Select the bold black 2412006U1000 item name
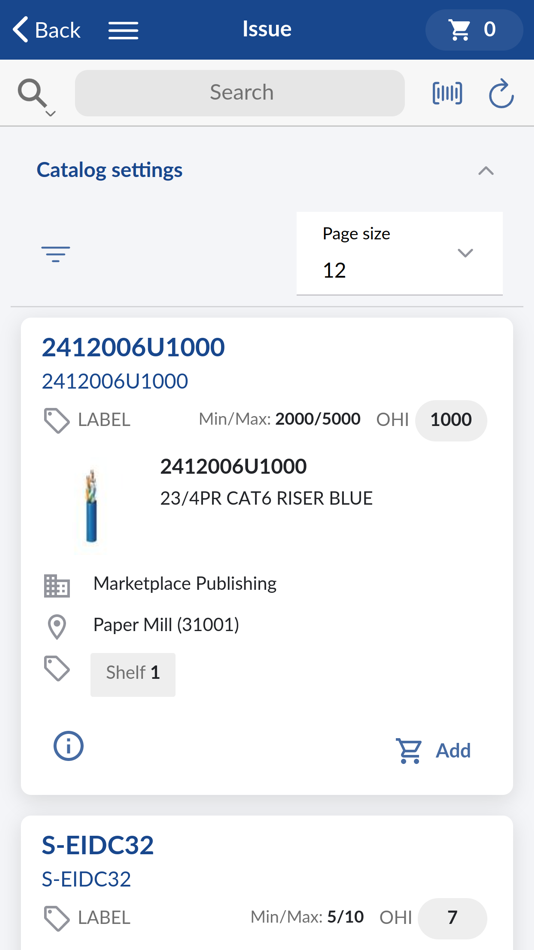 tap(233, 466)
